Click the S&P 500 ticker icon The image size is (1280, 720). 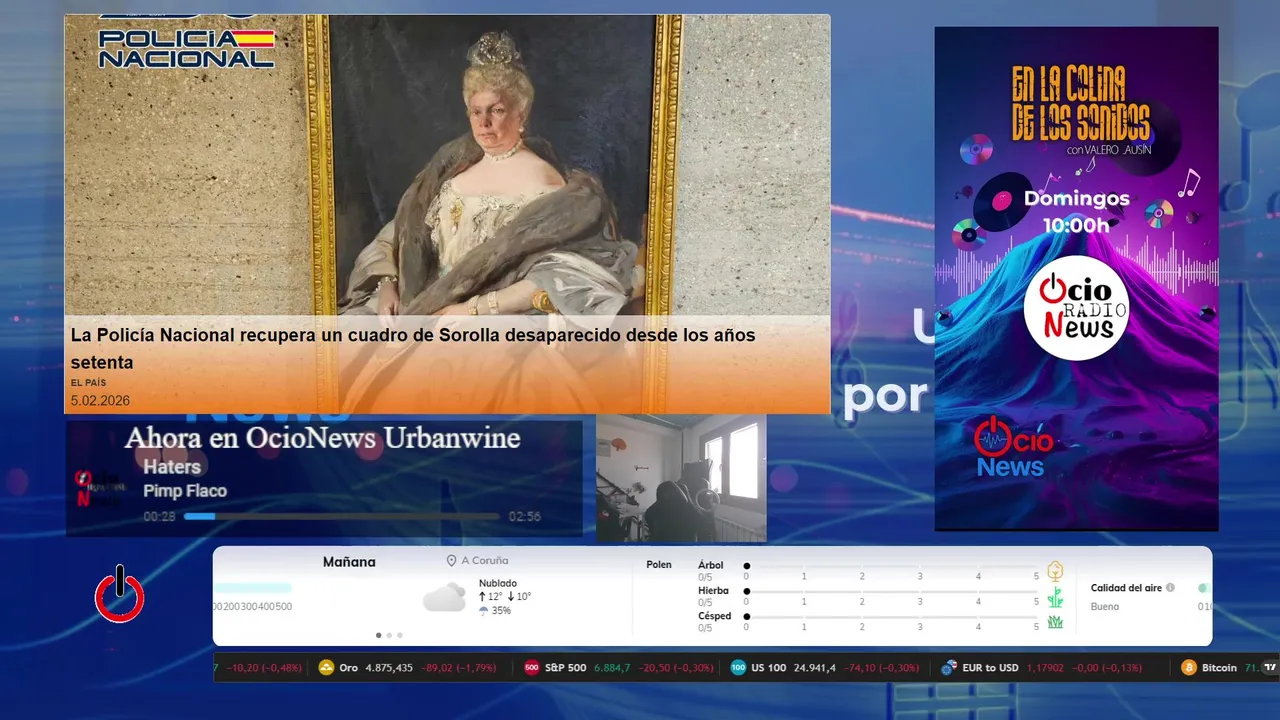532,668
